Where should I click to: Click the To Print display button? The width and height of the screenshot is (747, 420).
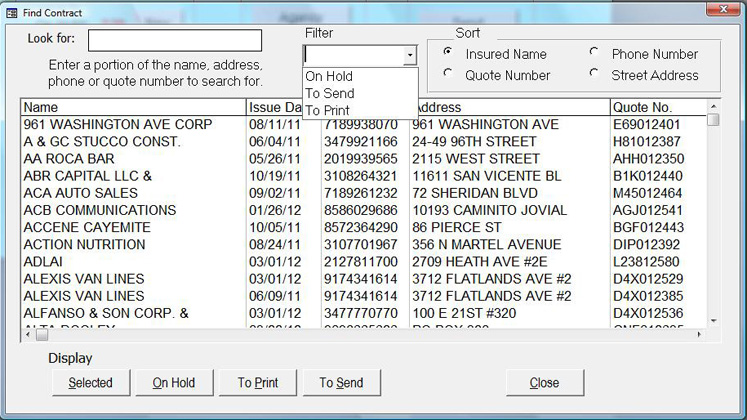(x=258, y=382)
